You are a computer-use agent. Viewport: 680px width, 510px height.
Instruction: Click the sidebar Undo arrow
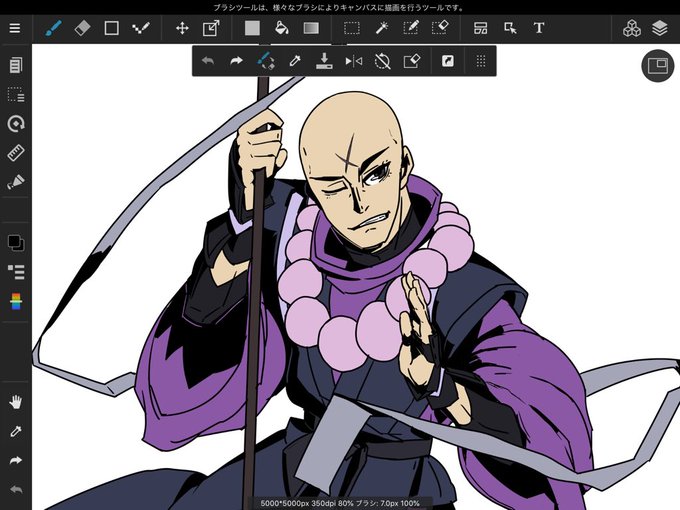pos(16,490)
